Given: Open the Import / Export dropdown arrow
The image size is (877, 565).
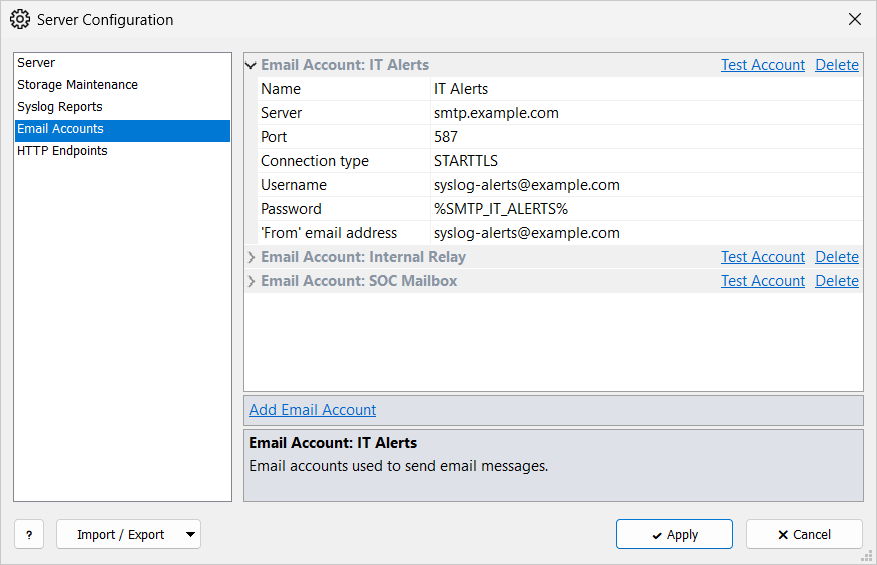Looking at the screenshot, I should tap(190, 534).
